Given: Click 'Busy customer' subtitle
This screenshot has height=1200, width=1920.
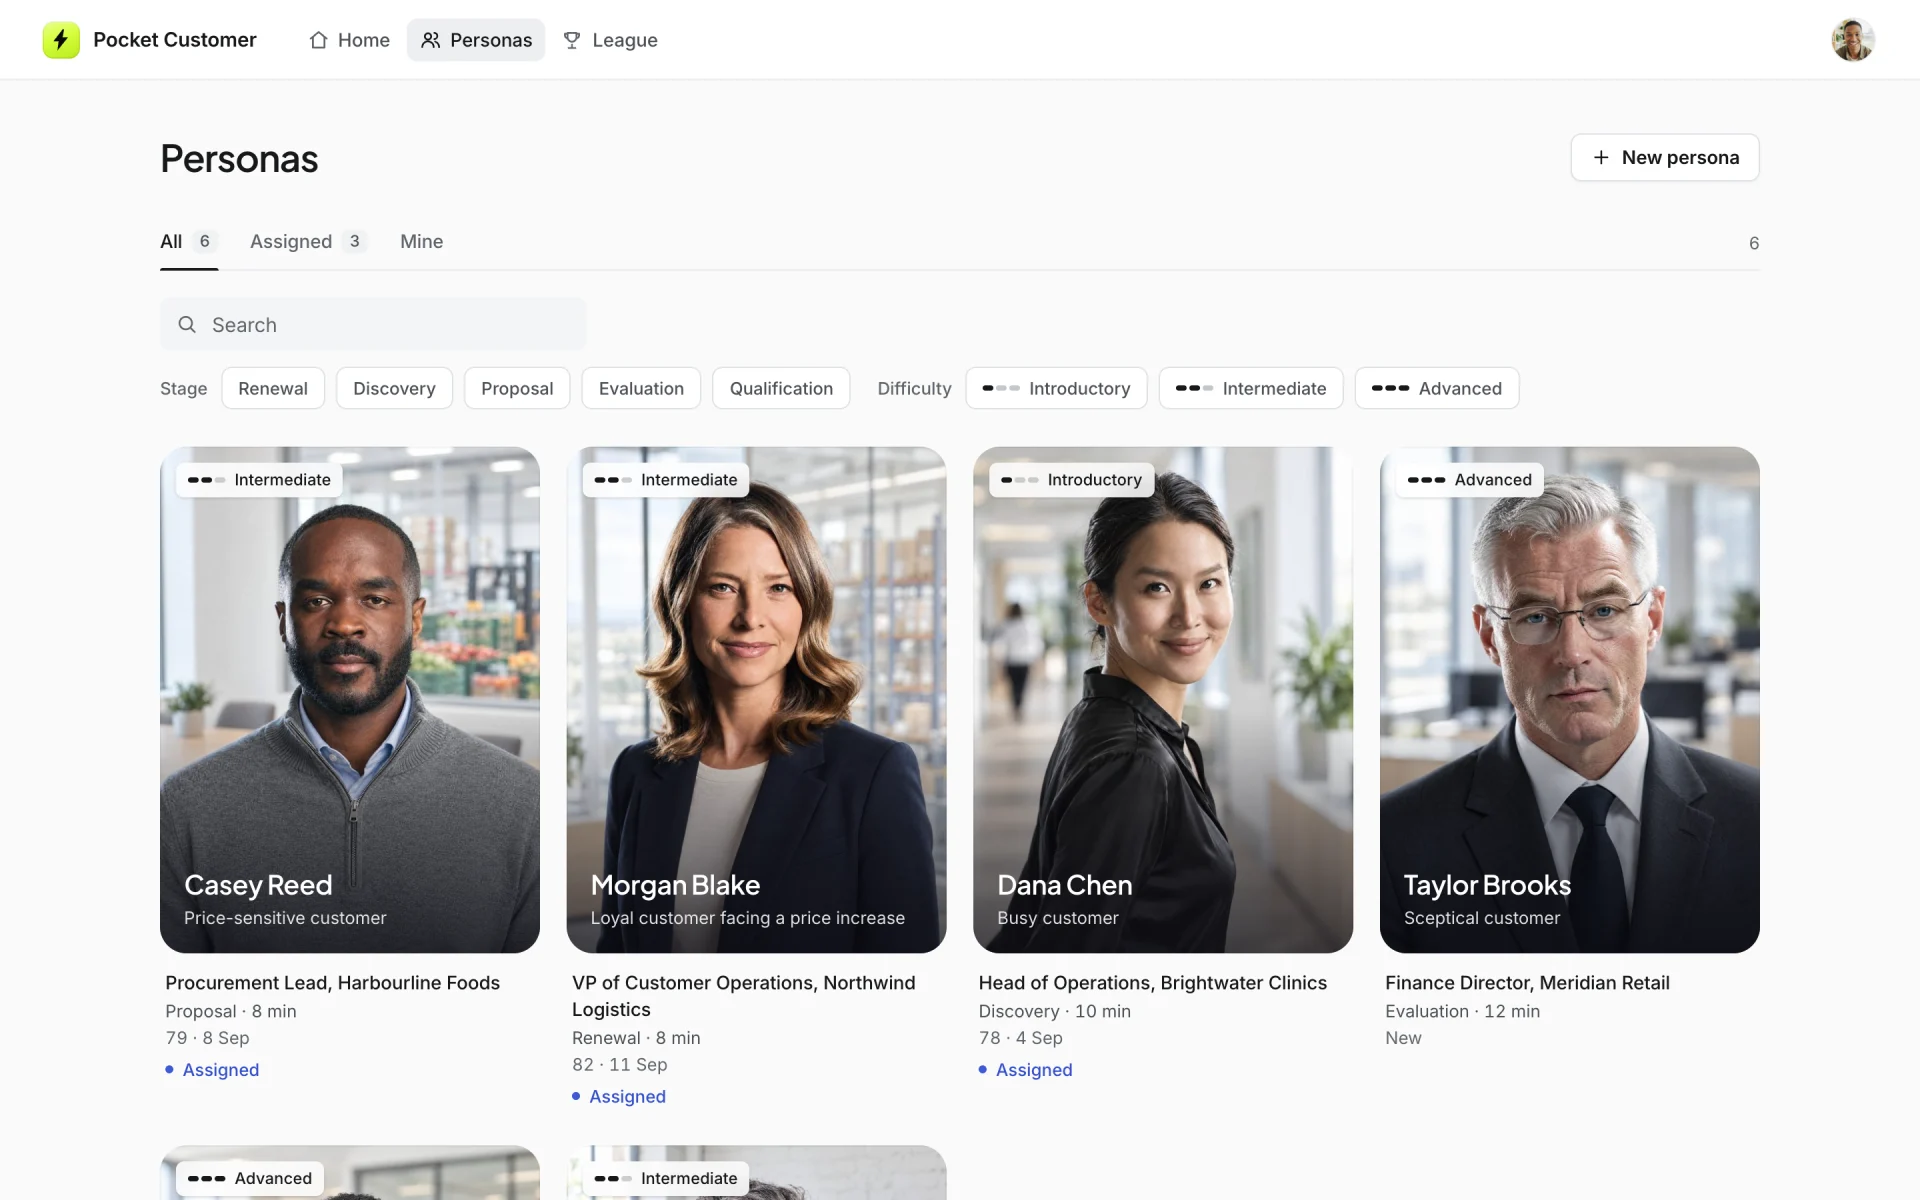Looking at the screenshot, I should click(1057, 918).
